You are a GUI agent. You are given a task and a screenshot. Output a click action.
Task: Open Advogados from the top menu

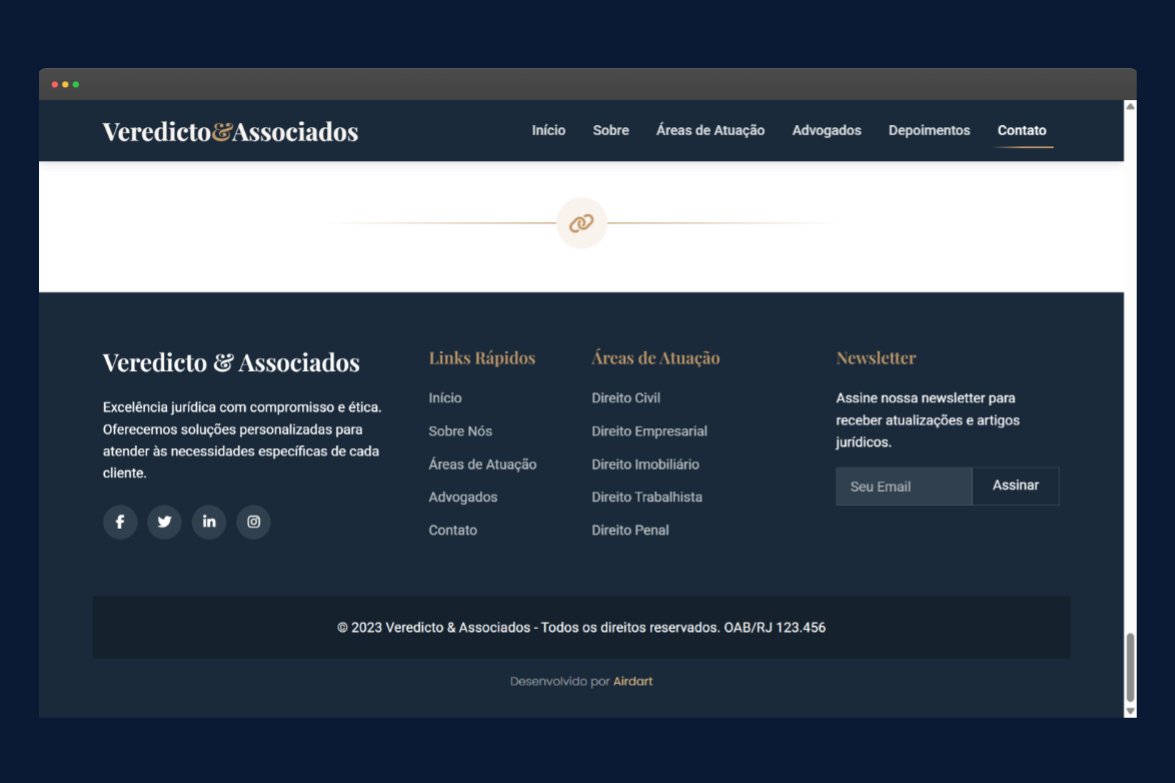827,130
